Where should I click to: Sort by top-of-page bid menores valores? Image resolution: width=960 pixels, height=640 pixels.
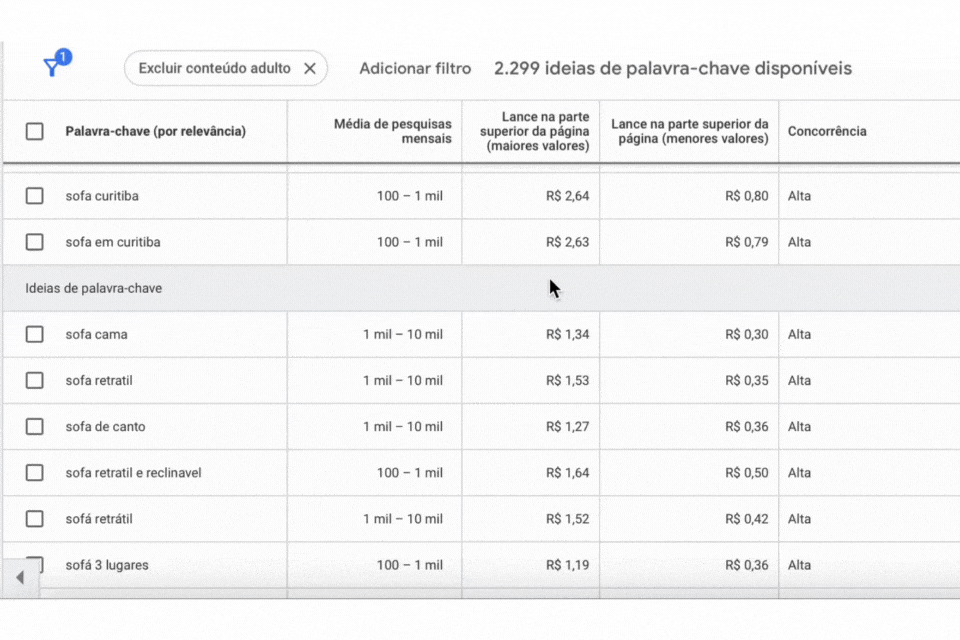pyautogui.click(x=689, y=131)
